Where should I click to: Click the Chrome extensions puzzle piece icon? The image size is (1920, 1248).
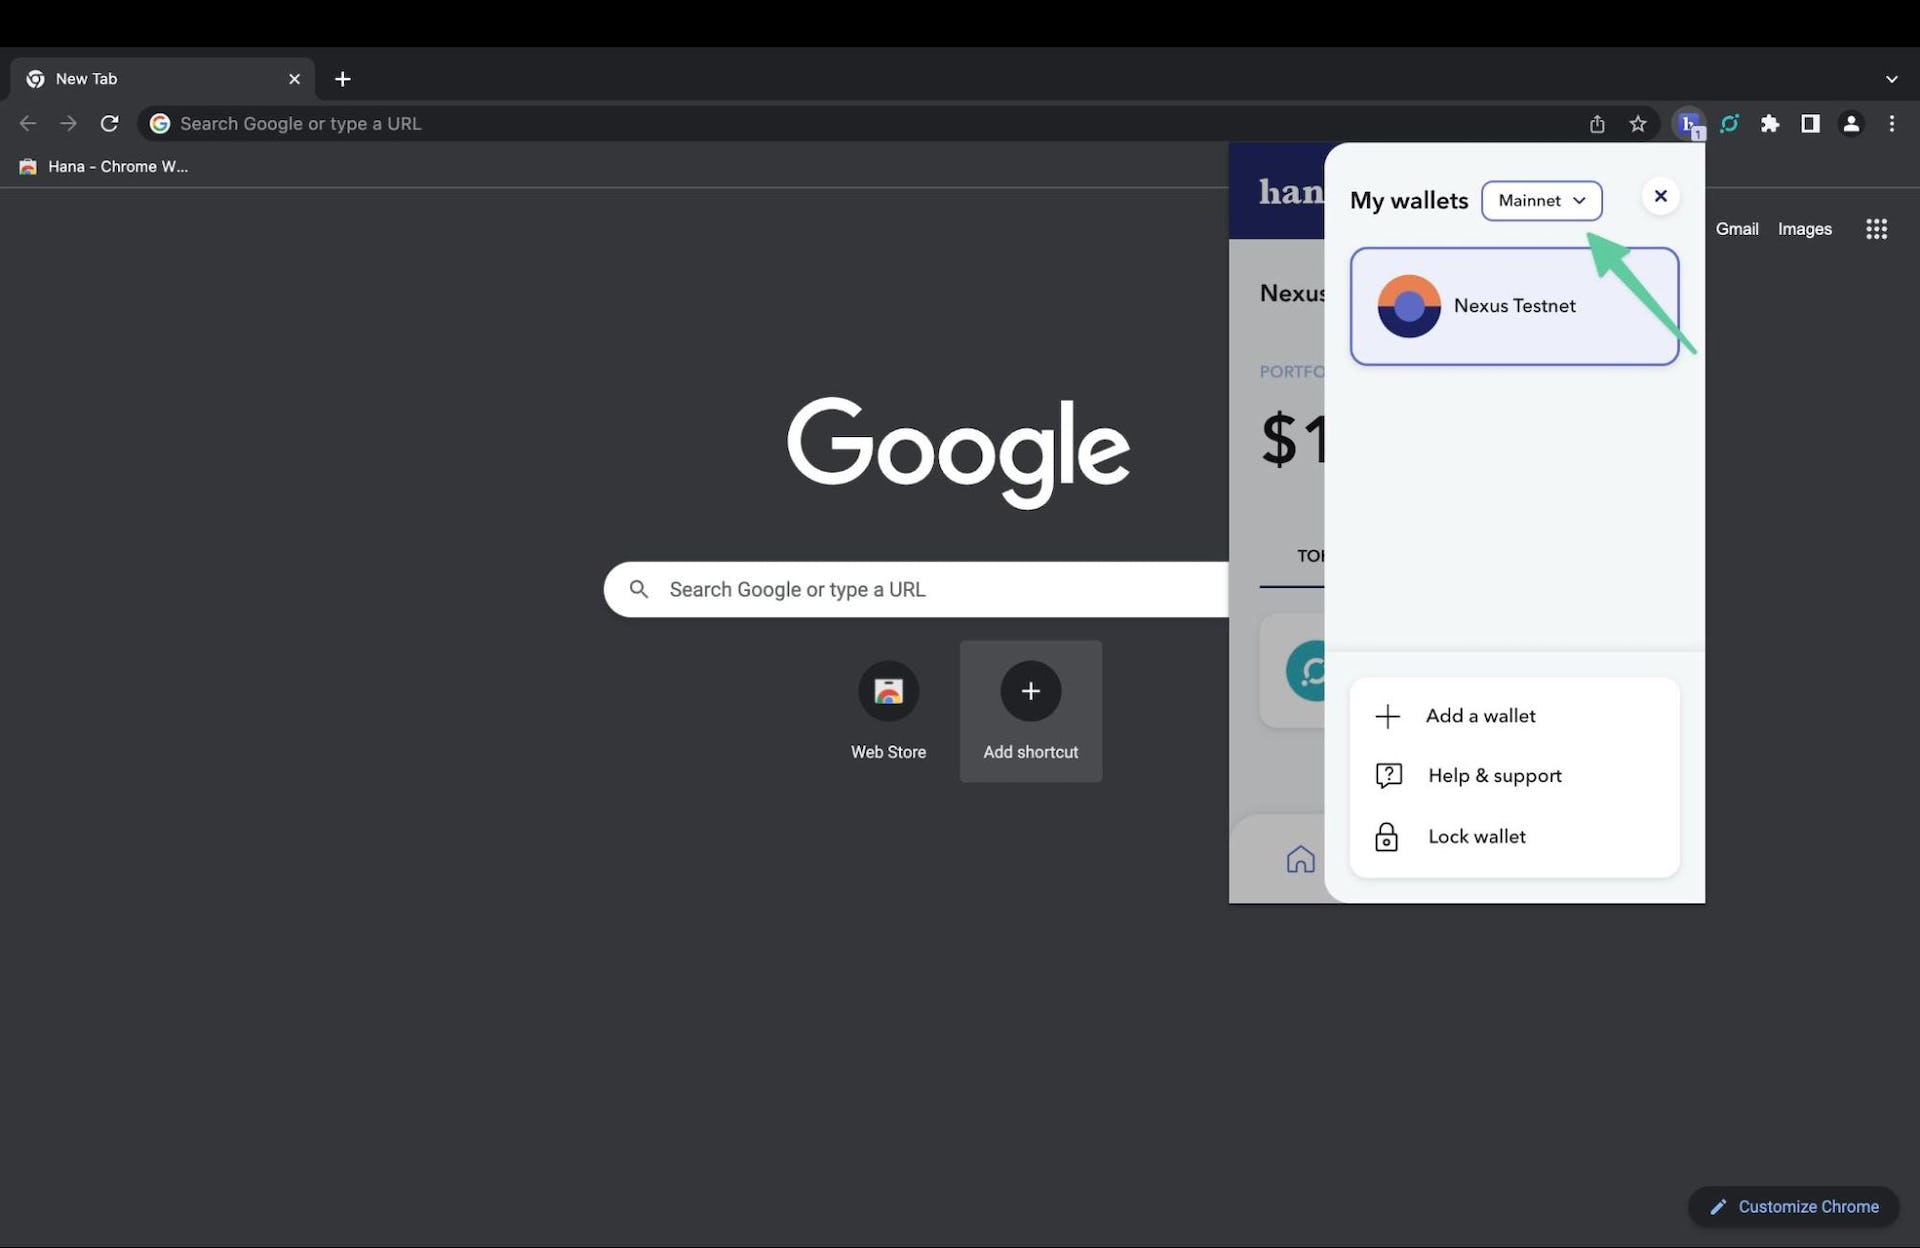point(1769,123)
